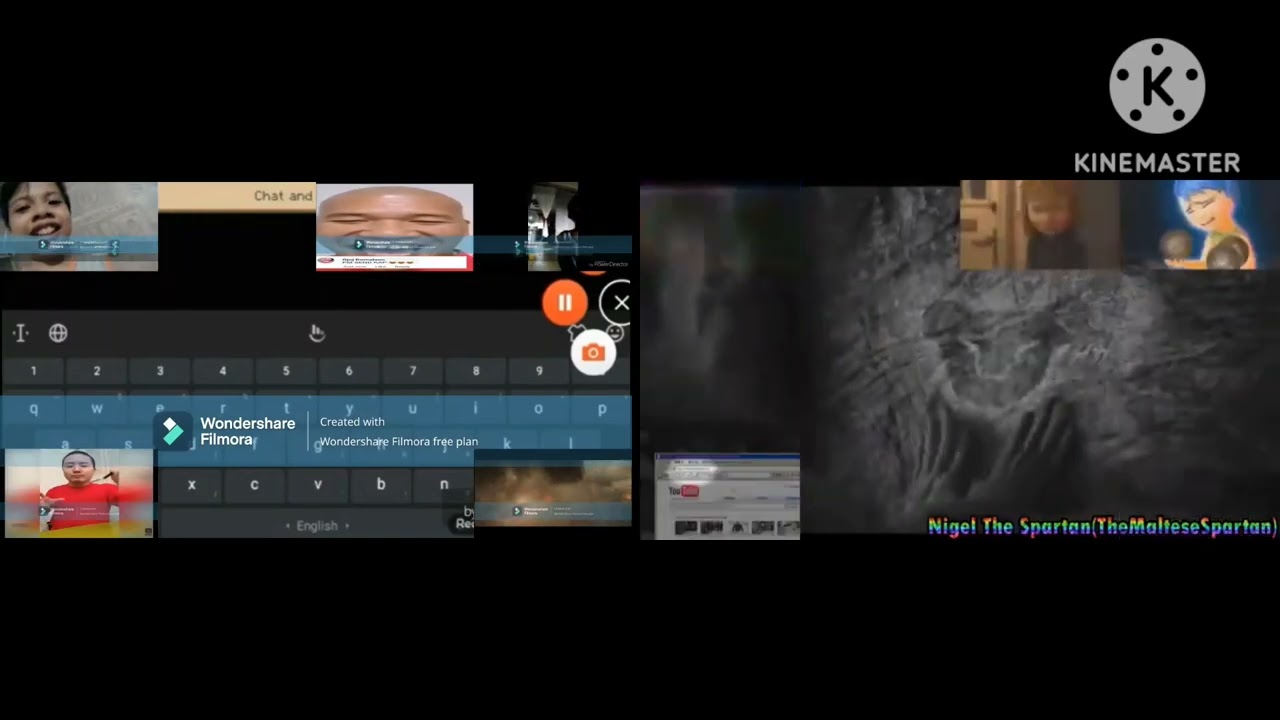Viewport: 1280px width, 720px height.
Task: Tap the number 4 key
Action: [223, 371]
